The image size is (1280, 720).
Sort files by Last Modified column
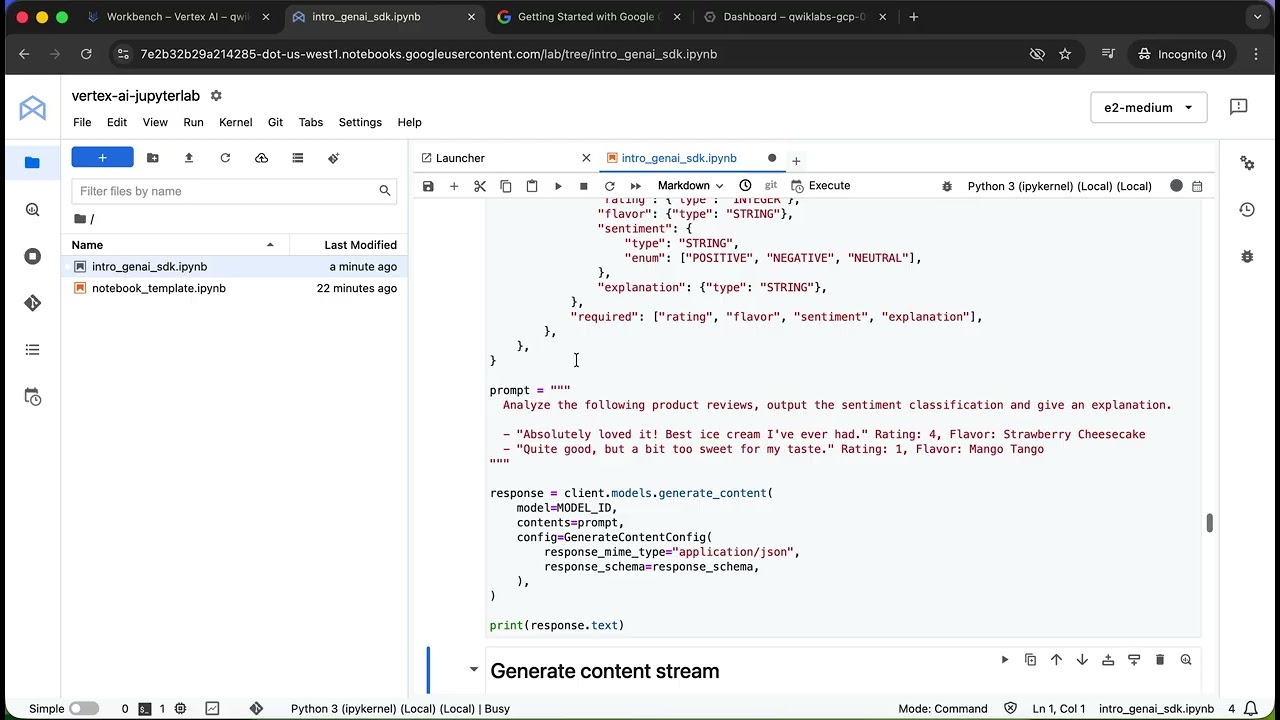[348, 245]
